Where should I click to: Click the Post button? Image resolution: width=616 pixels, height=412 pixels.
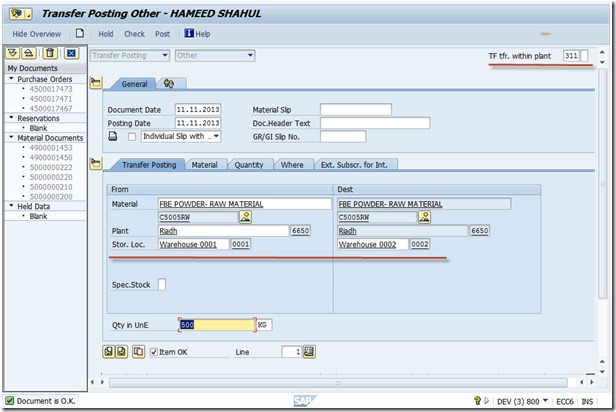coord(162,34)
